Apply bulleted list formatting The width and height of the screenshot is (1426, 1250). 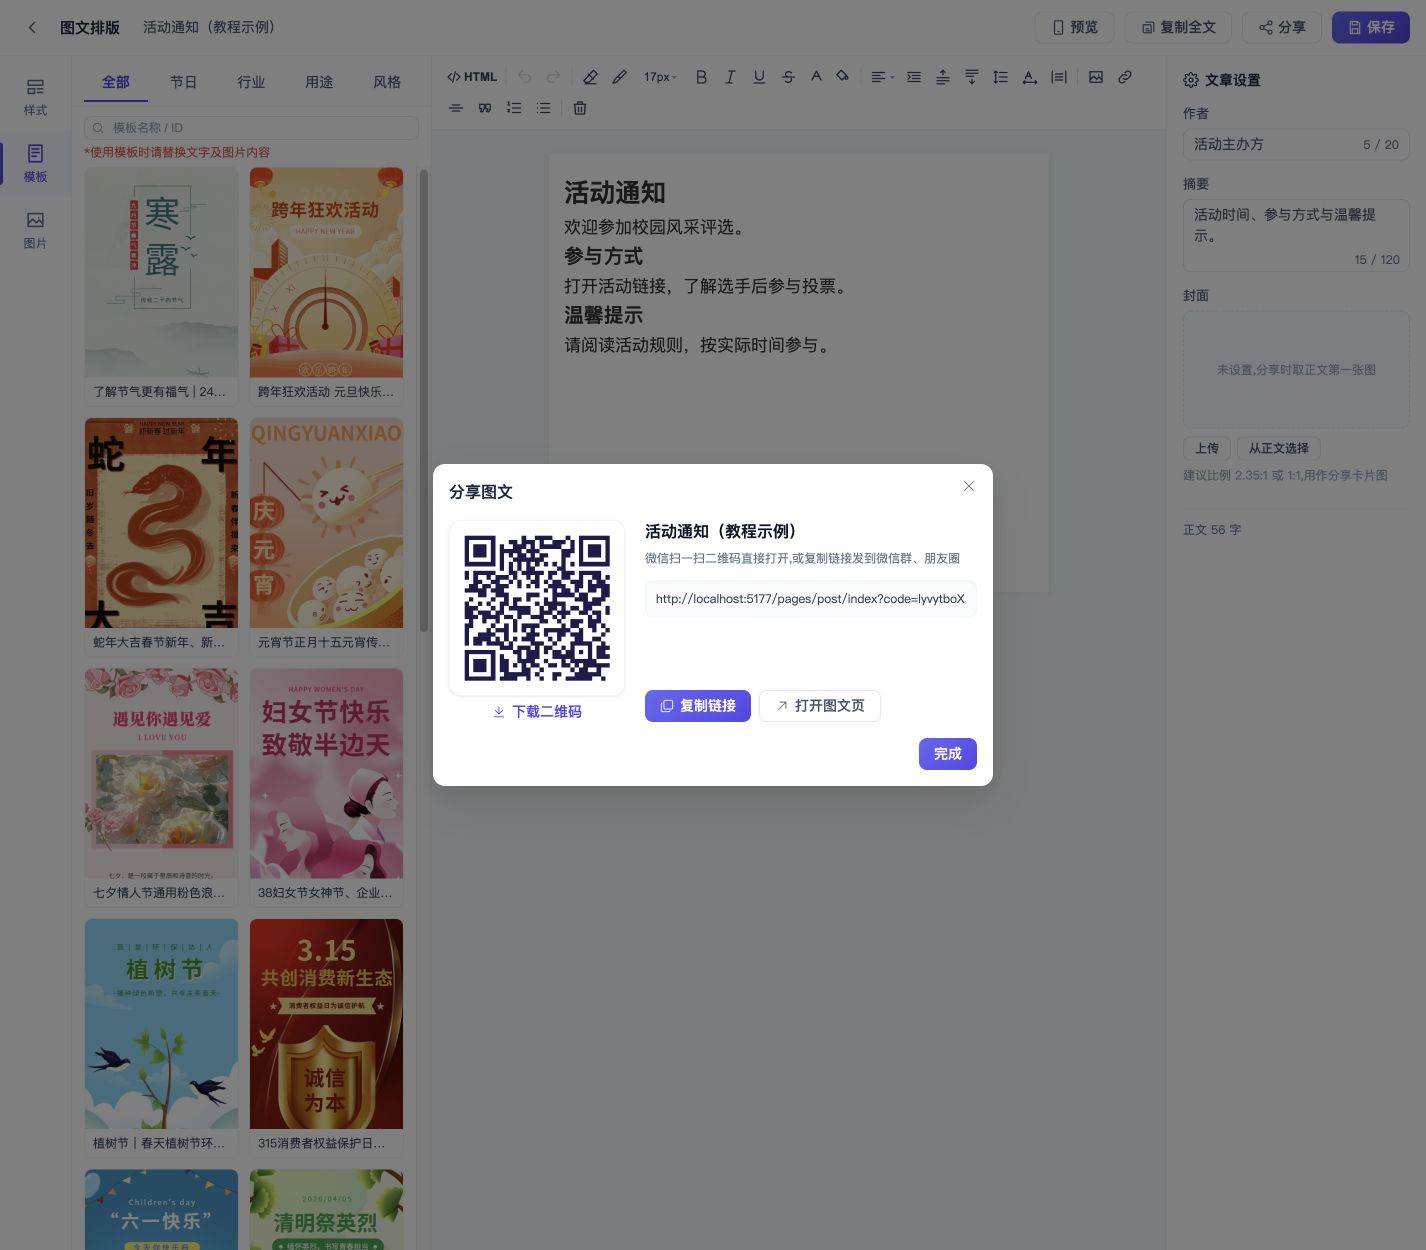[543, 108]
